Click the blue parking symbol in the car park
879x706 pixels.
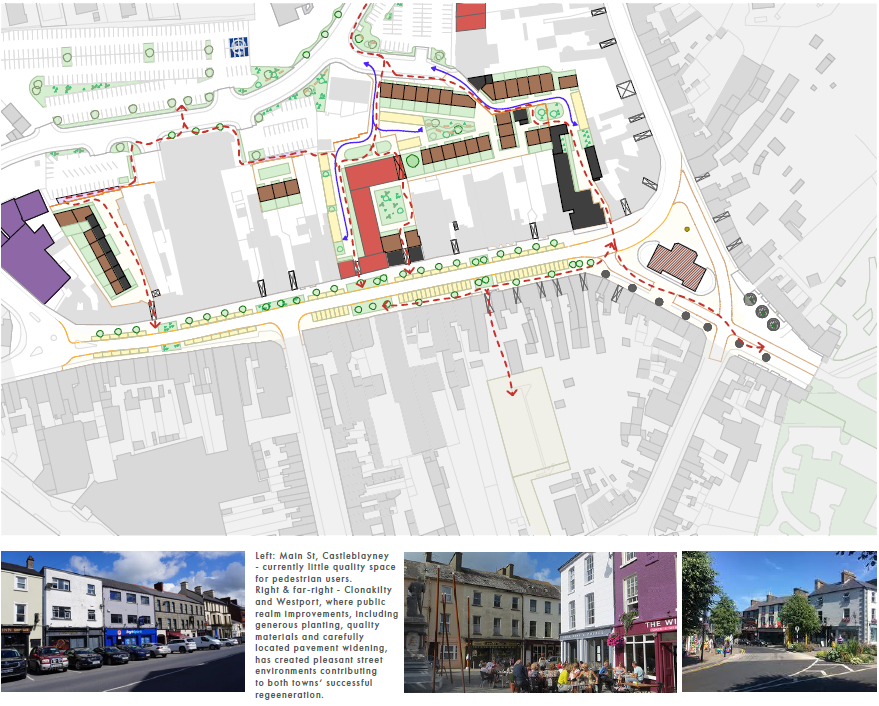pyautogui.click(x=238, y=44)
